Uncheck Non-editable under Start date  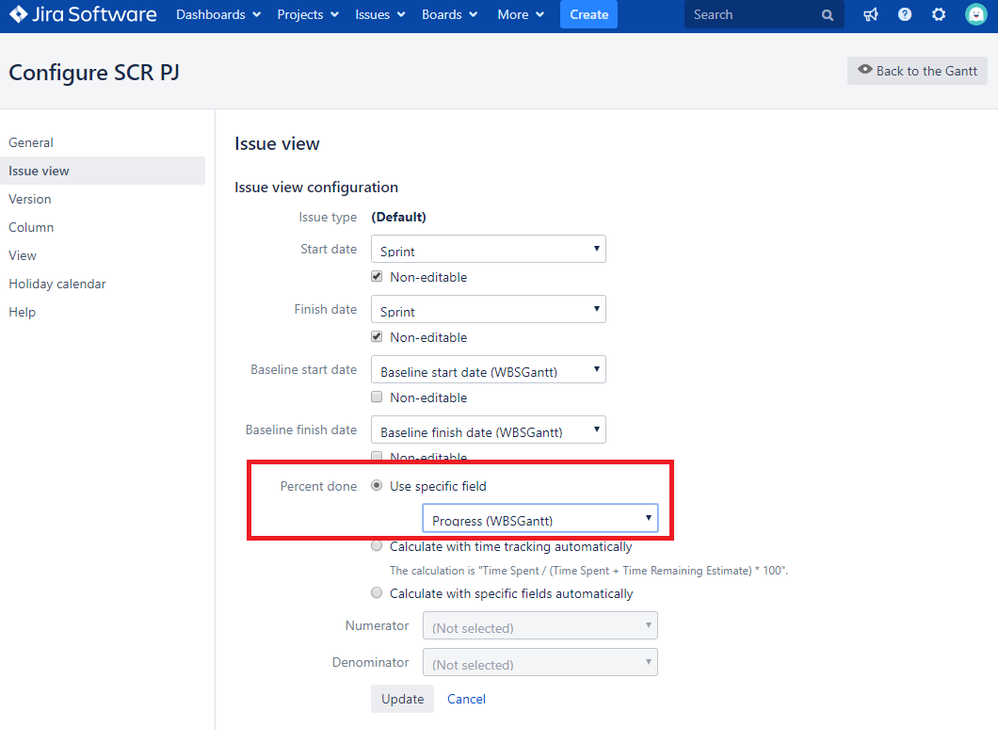pos(377,276)
